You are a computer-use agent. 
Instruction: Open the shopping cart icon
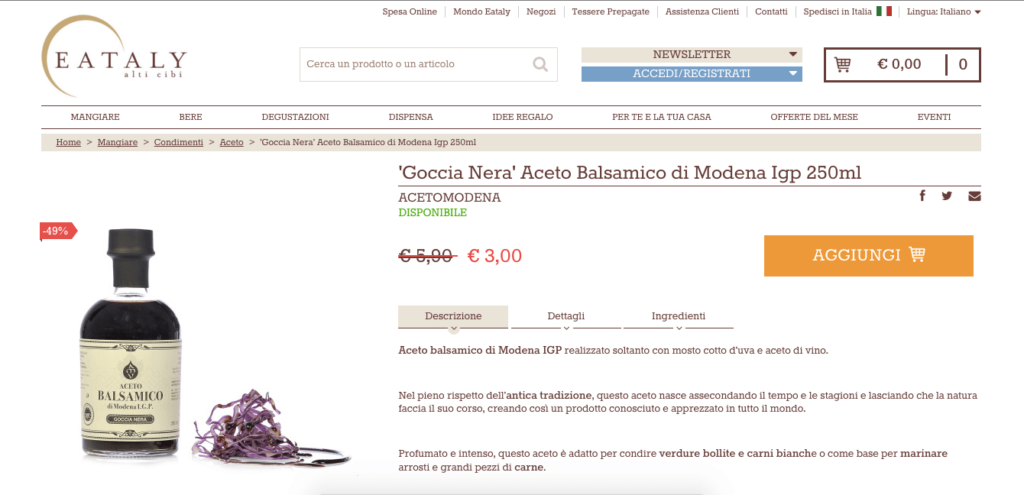842,64
